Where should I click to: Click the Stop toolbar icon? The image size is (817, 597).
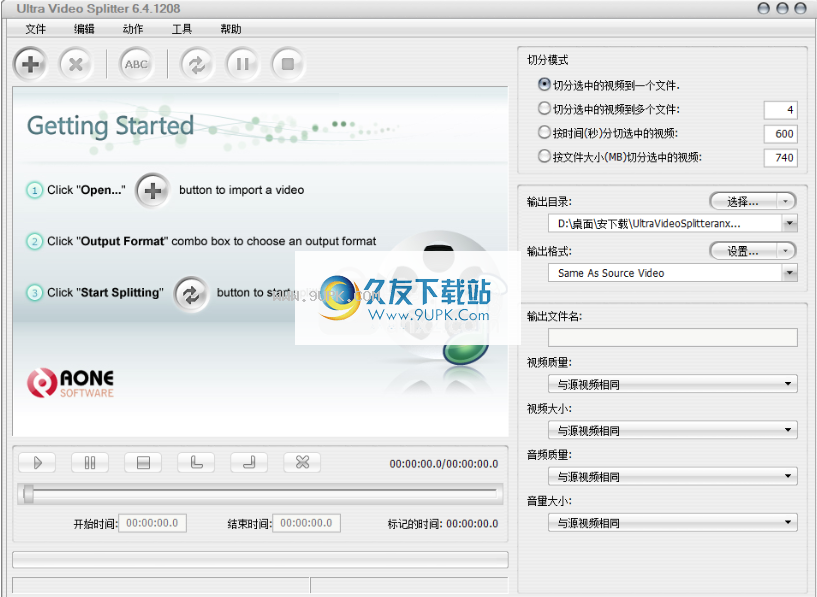(x=288, y=64)
